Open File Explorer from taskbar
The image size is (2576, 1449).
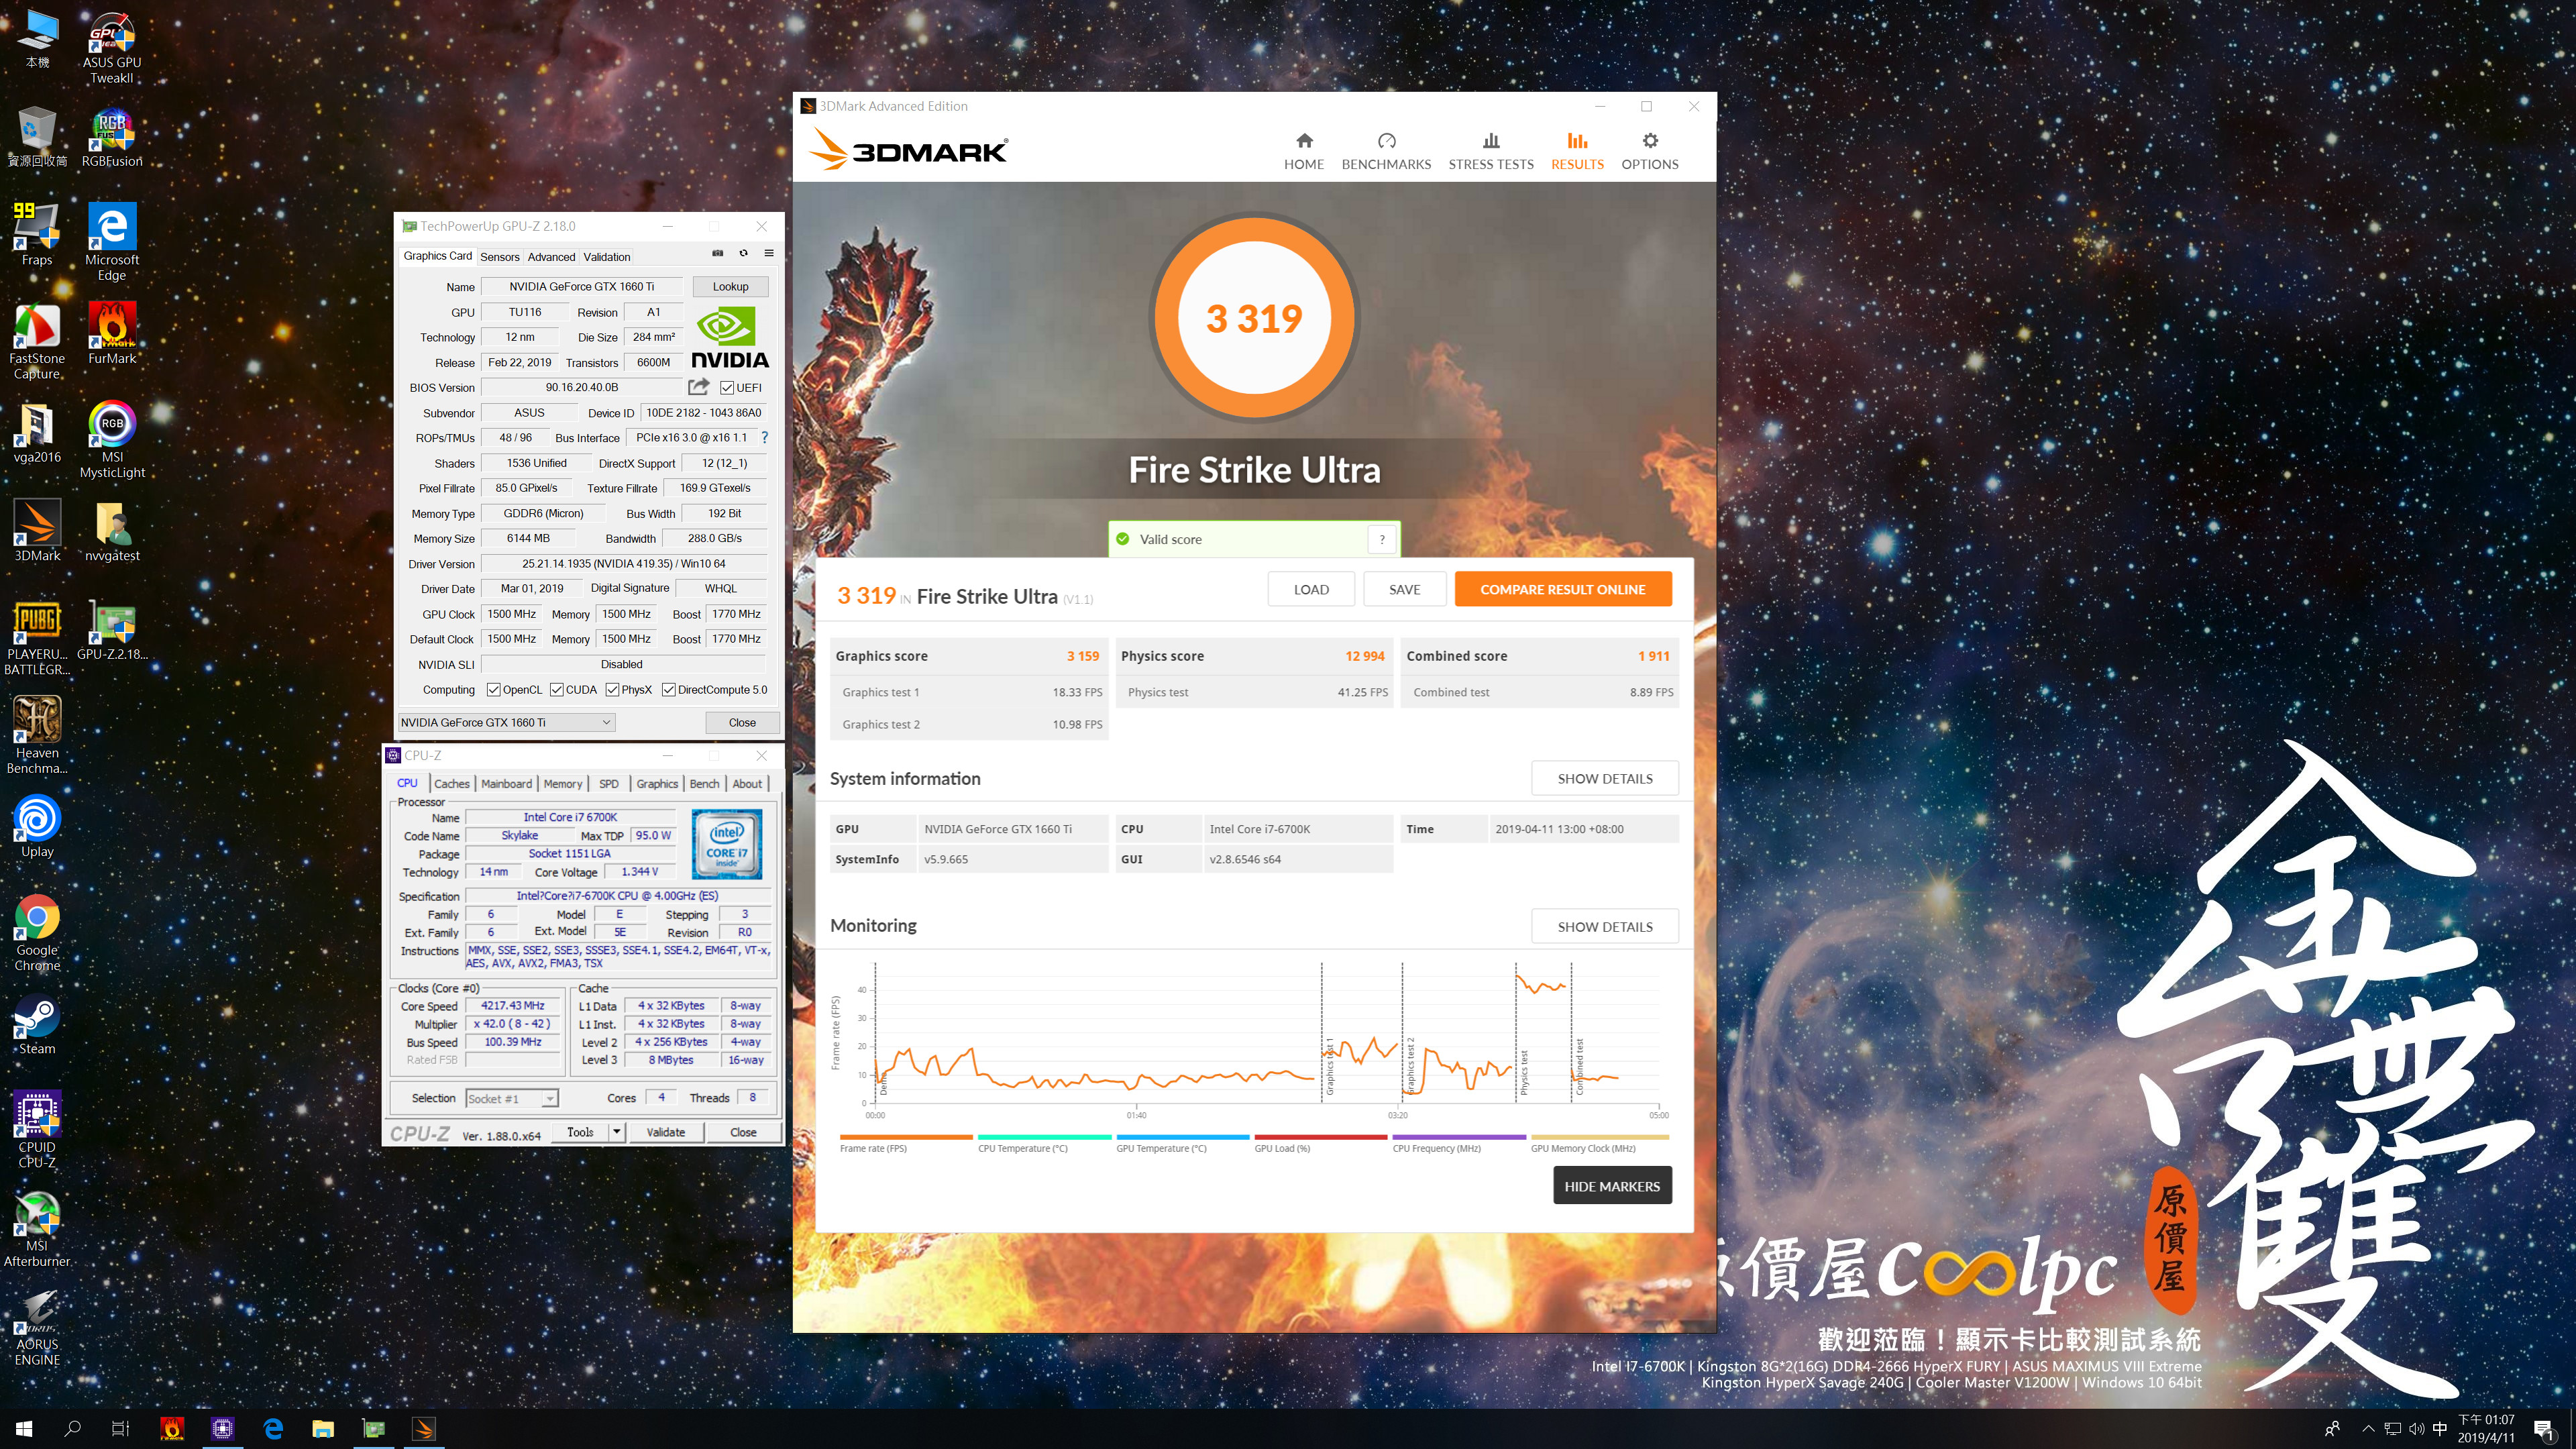[x=322, y=1429]
